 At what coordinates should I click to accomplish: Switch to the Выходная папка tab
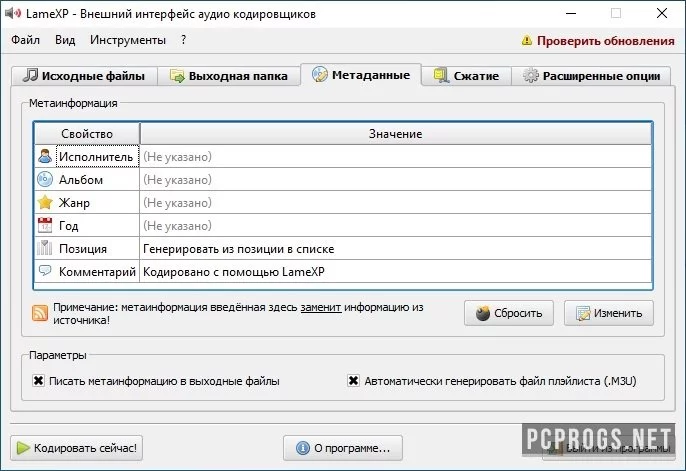pyautogui.click(x=229, y=76)
